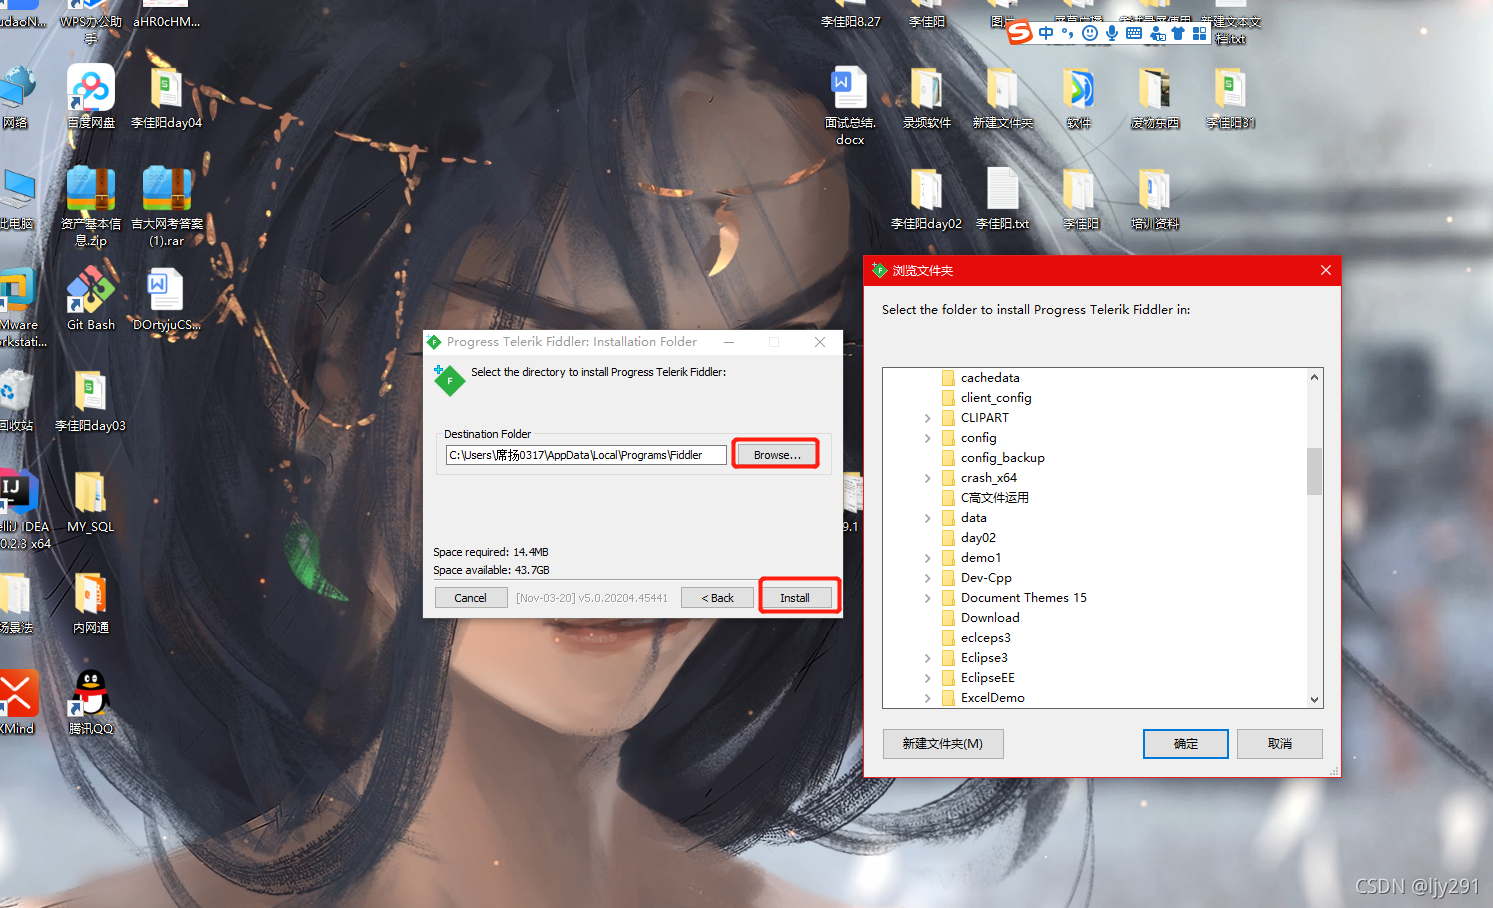This screenshot has height=908, width=1493.
Task: Toggle Chinese/English mode on Sogou toolbar
Action: (x=1046, y=33)
